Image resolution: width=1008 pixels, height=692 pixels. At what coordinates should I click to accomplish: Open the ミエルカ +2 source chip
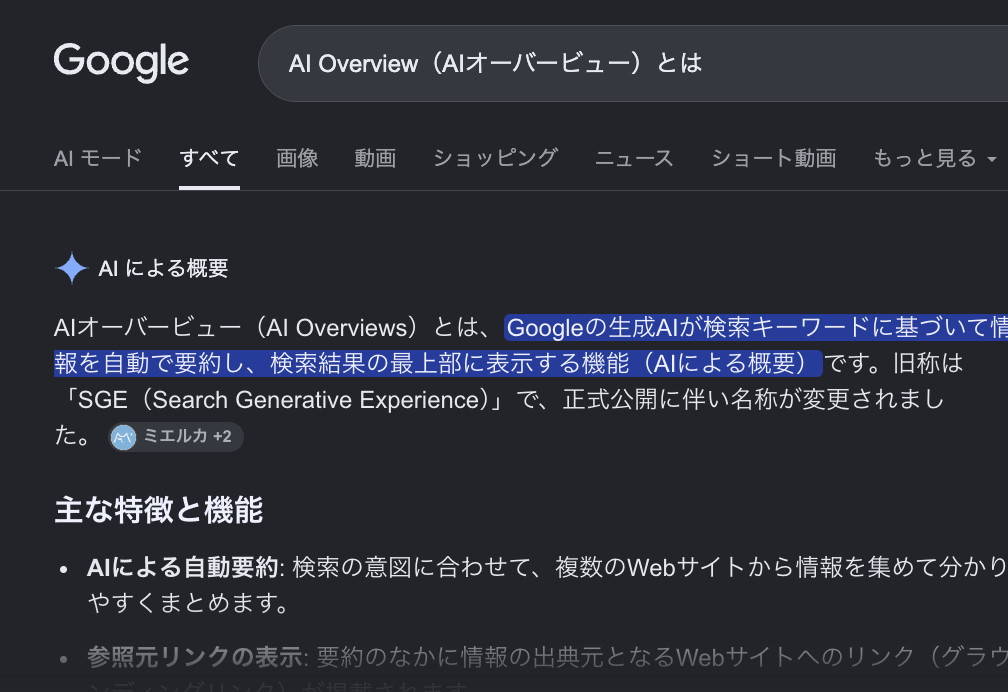click(x=176, y=437)
